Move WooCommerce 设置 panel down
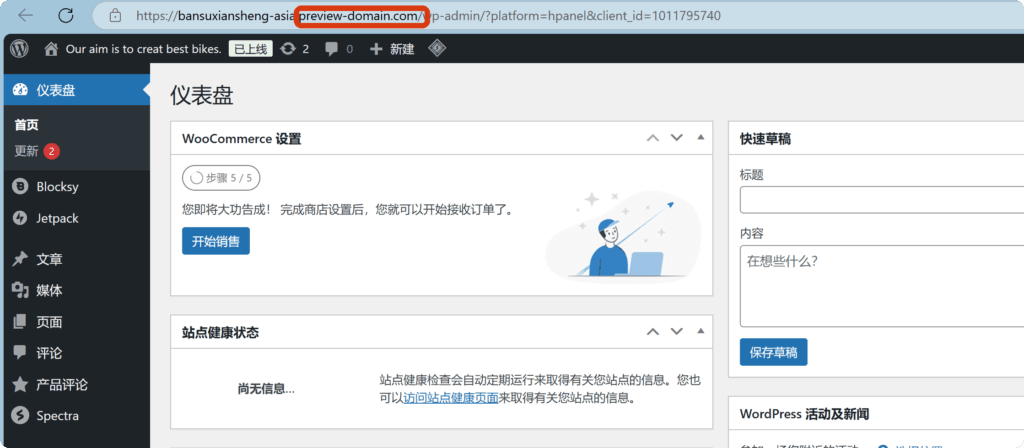The image size is (1024, 448). (x=676, y=138)
